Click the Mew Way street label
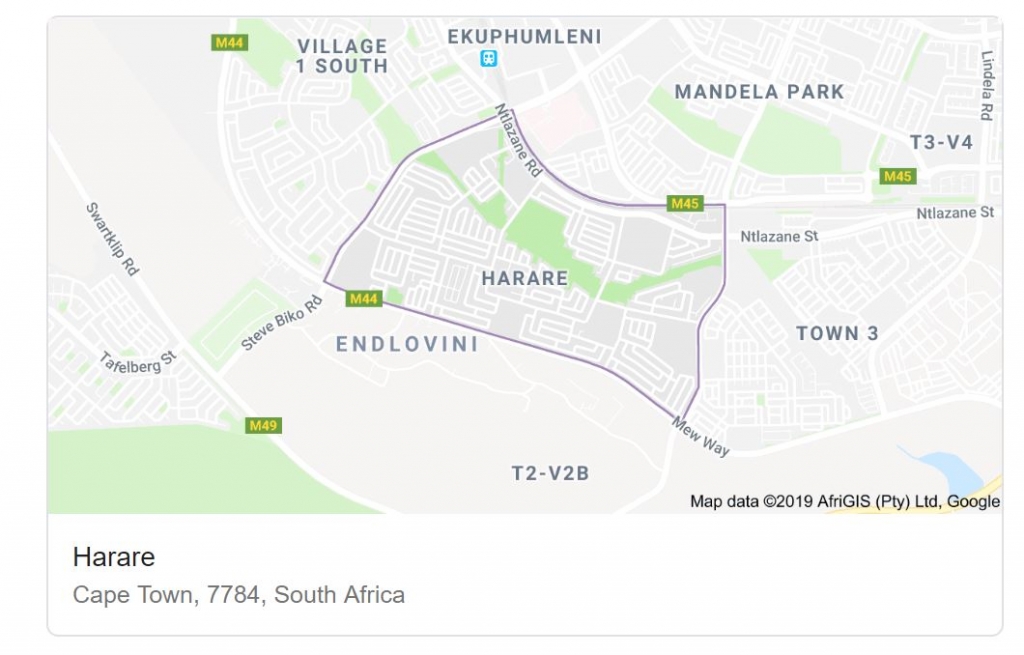Viewport: 1024px width, 655px height. coord(701,436)
